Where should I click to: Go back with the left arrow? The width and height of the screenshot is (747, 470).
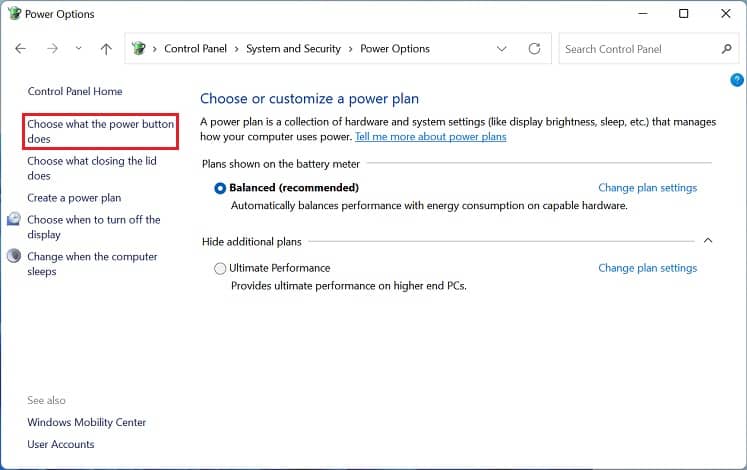[x=20, y=49]
